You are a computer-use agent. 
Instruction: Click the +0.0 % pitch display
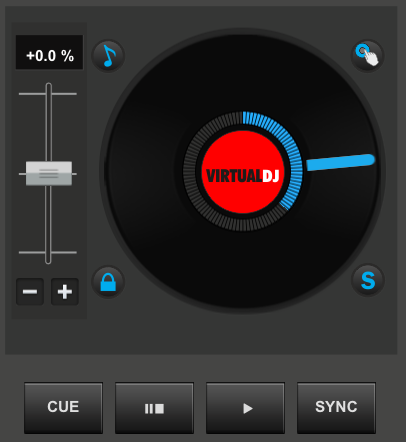pyautogui.click(x=49, y=52)
